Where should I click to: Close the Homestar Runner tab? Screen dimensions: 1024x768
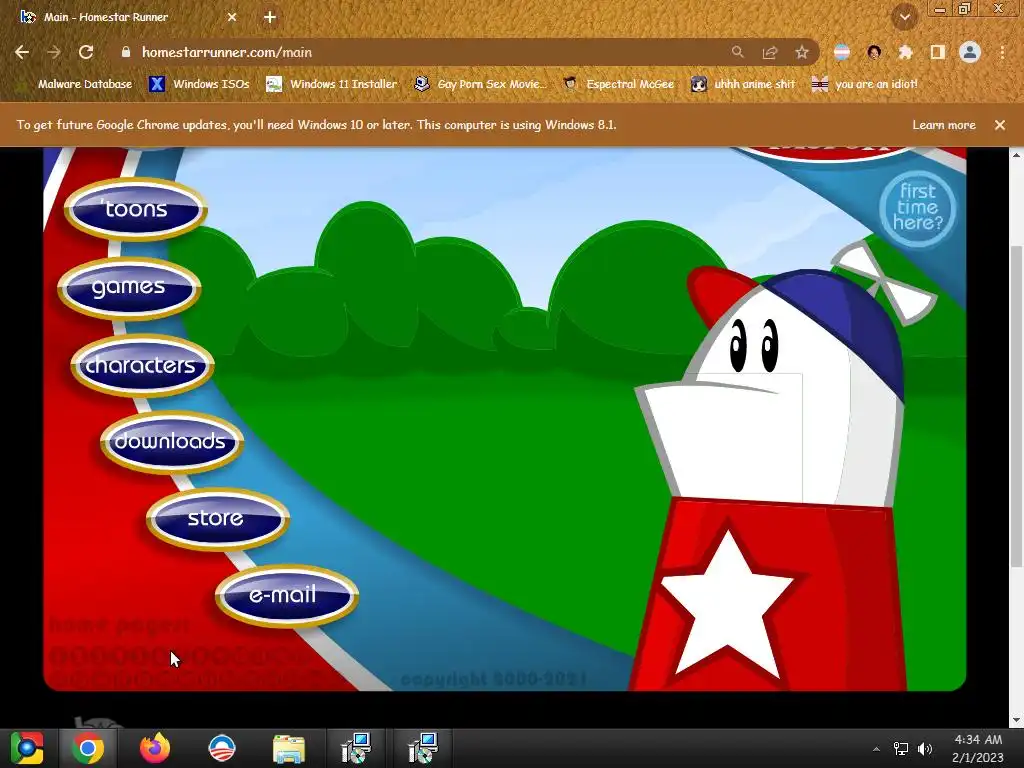point(232,17)
